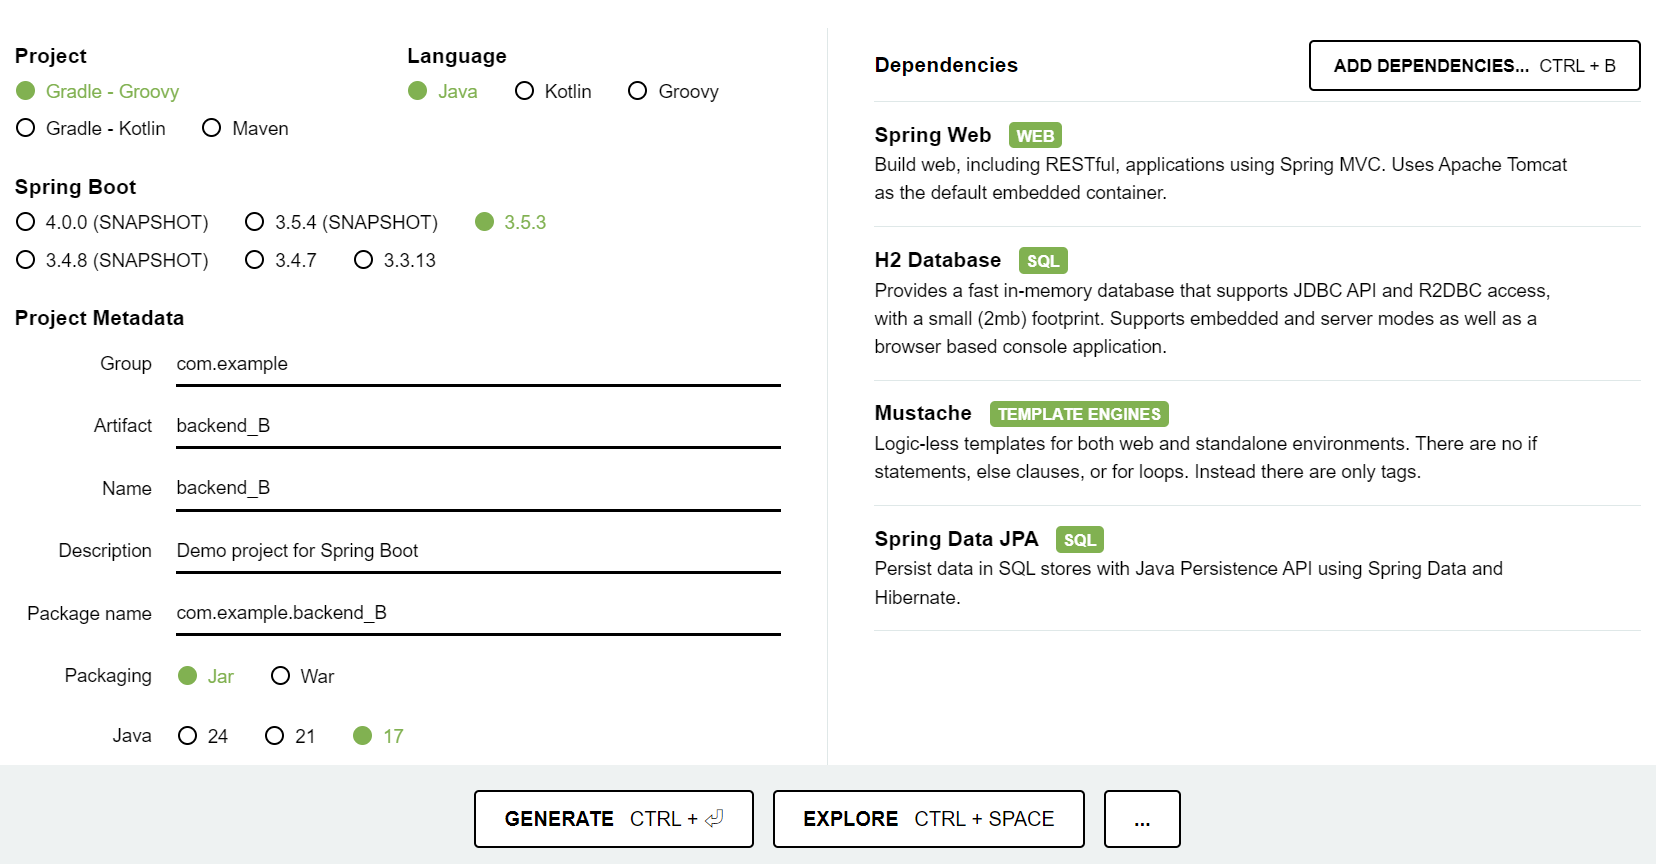1656x864 pixels.
Task: Pick Groovy language option
Action: [673, 91]
